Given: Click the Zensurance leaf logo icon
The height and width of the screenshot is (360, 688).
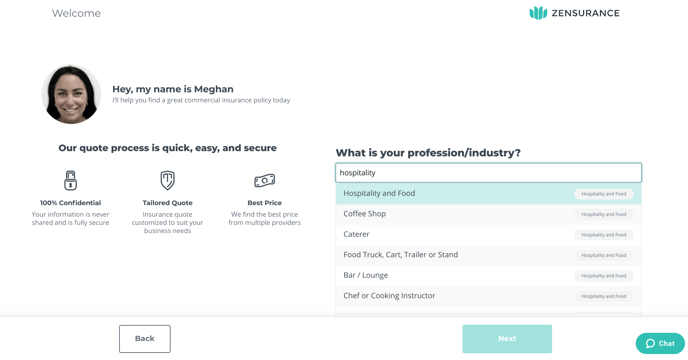Looking at the screenshot, I should pos(538,13).
